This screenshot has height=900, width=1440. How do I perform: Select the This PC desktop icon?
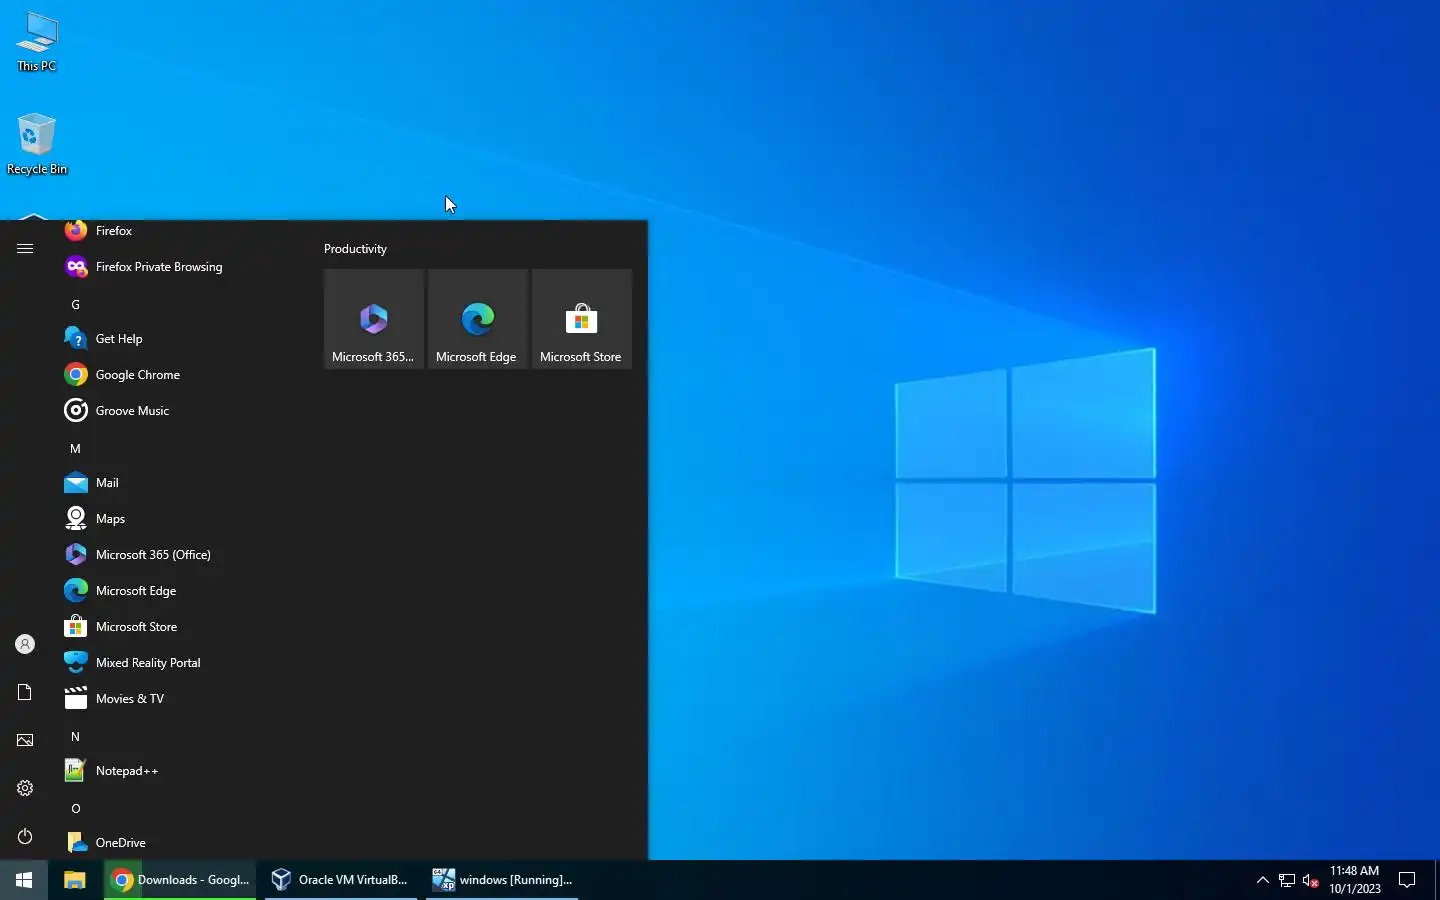click(x=37, y=42)
